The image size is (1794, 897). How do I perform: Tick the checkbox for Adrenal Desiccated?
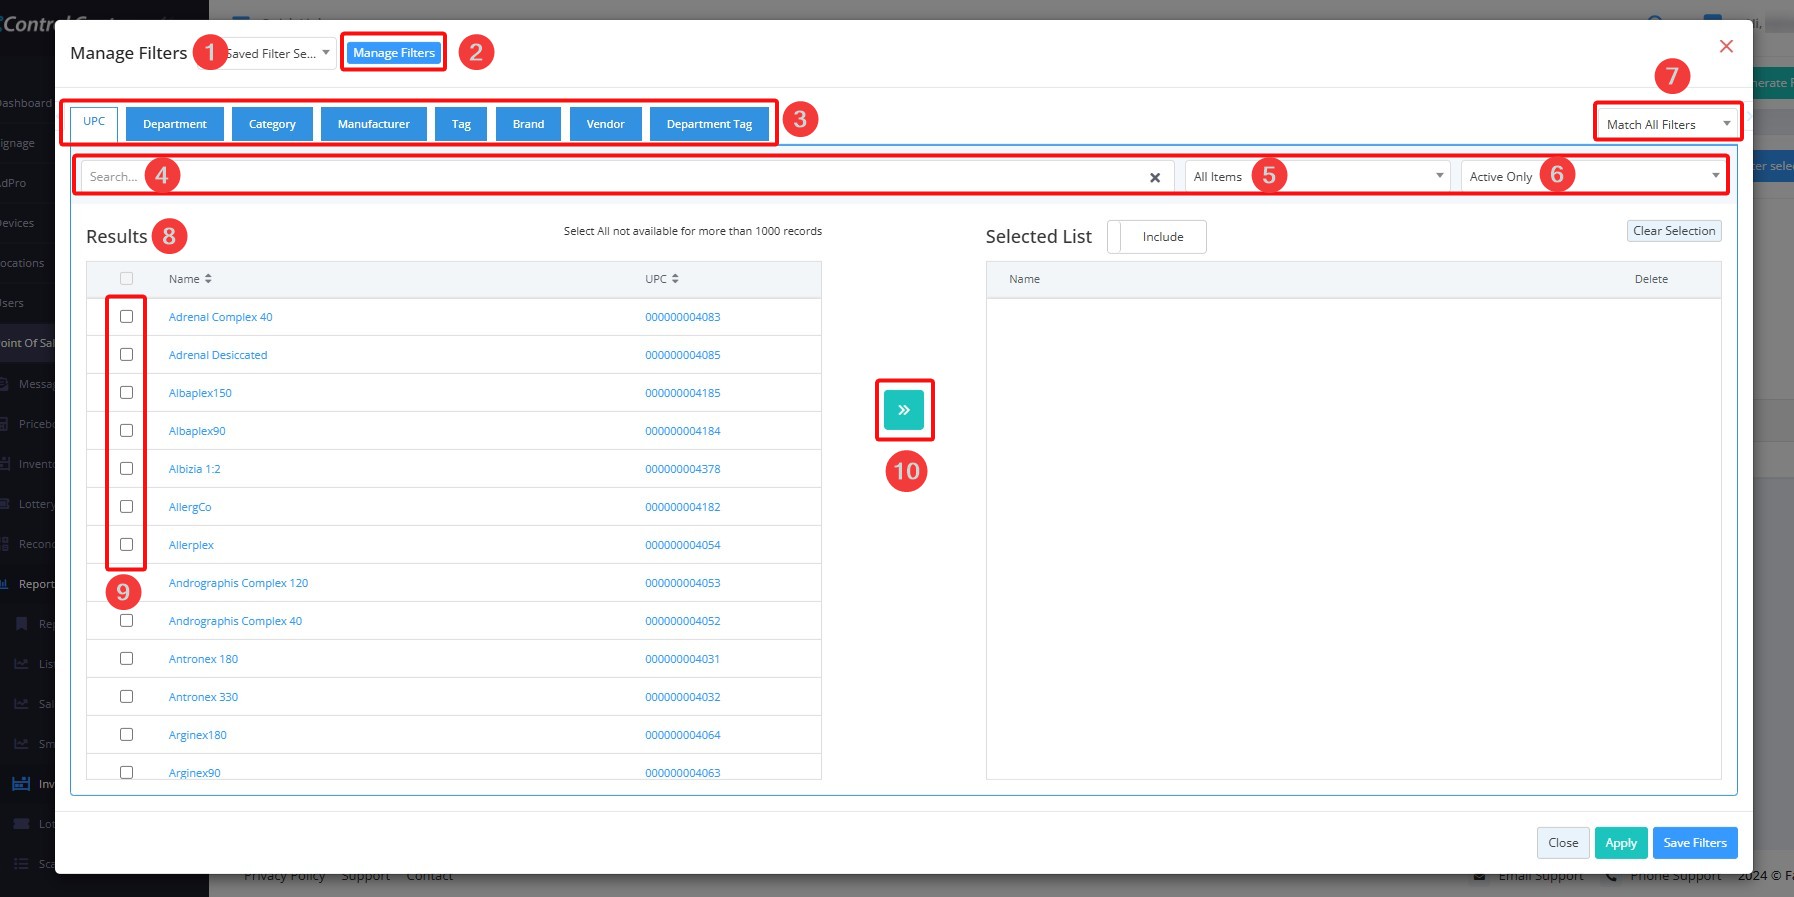click(x=126, y=354)
